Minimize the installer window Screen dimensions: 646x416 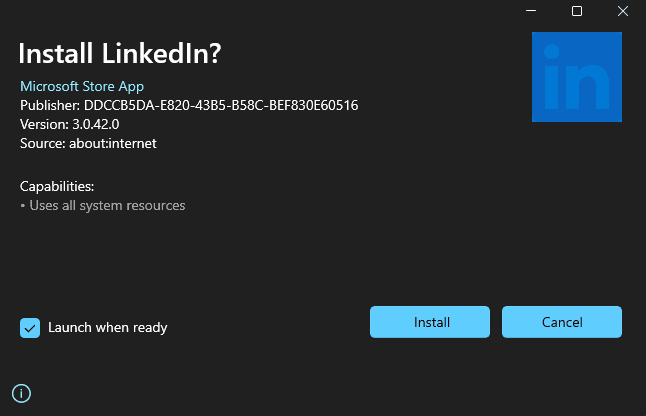tap(531, 11)
